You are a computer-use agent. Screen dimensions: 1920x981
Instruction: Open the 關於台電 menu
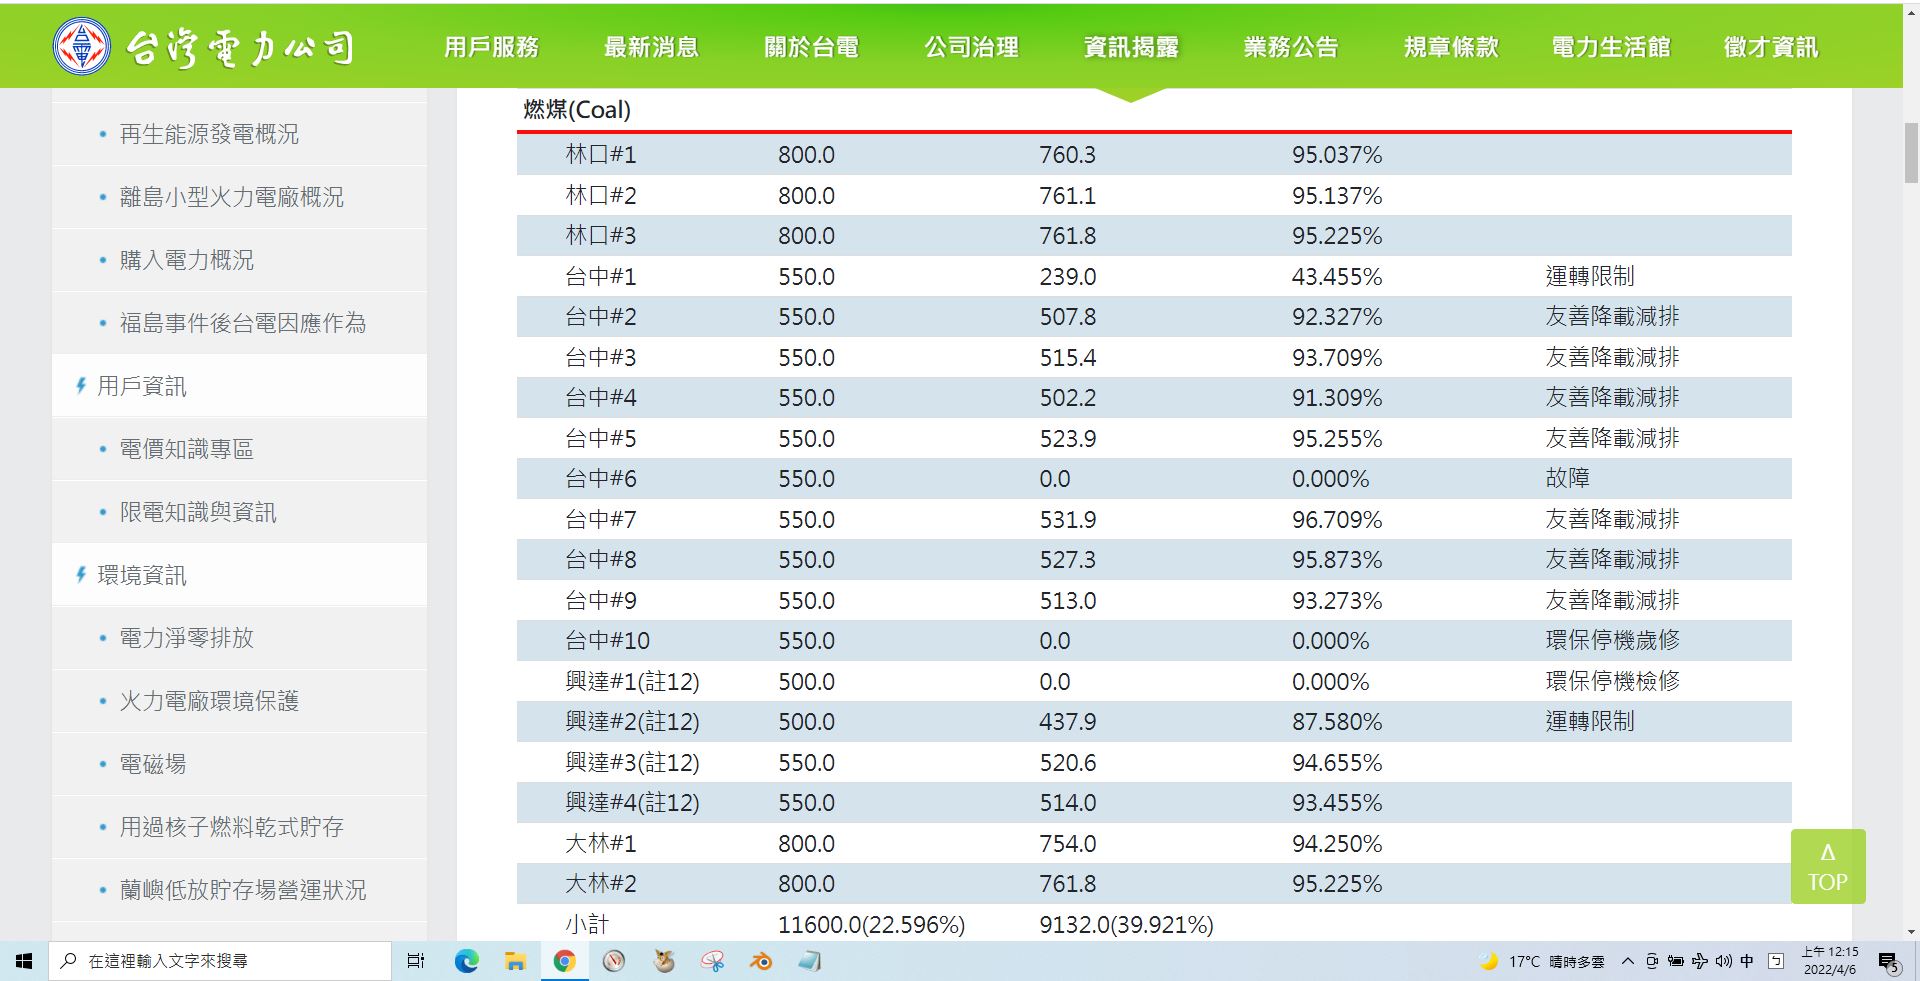811,47
